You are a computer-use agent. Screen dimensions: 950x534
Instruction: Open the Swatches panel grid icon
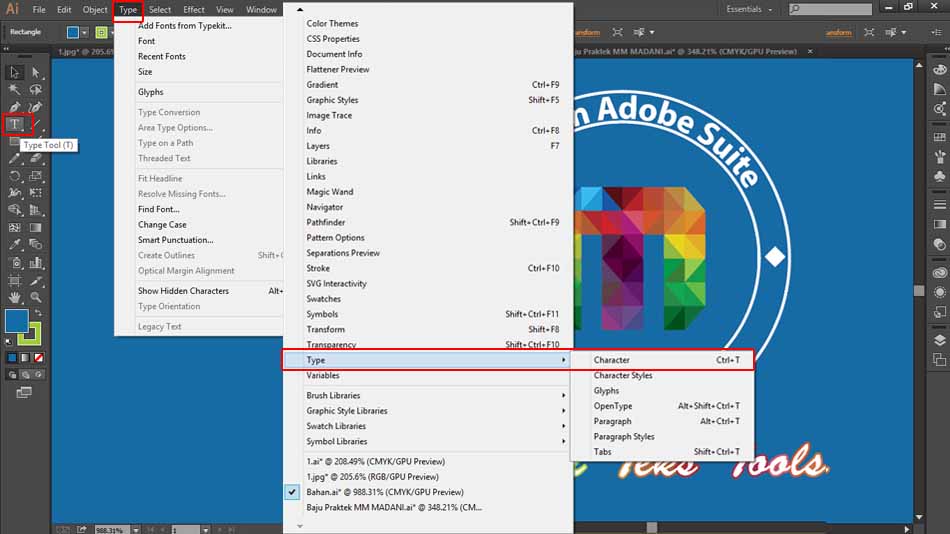tap(940, 137)
